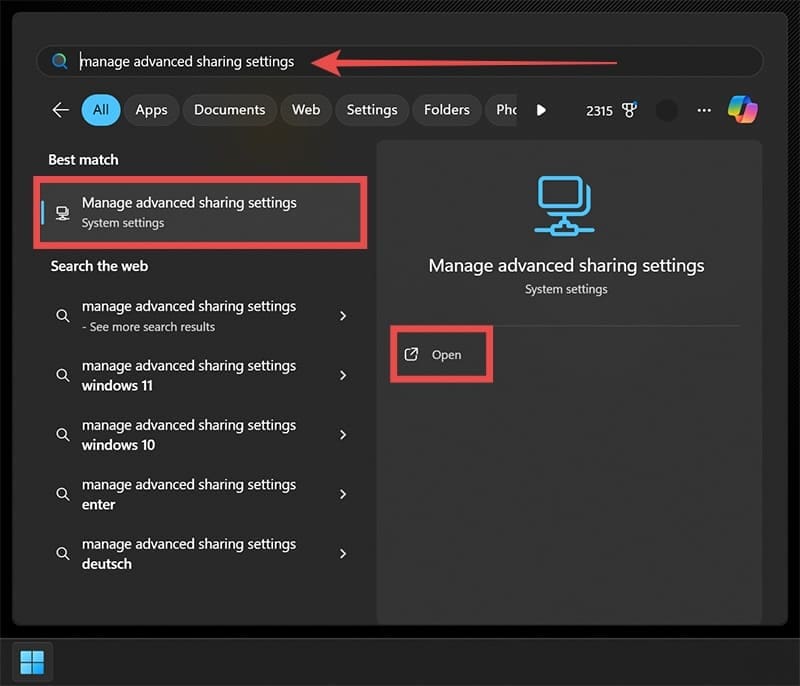Image resolution: width=800 pixels, height=686 pixels.
Task: Switch to the Apps filter tab
Action: click(151, 110)
